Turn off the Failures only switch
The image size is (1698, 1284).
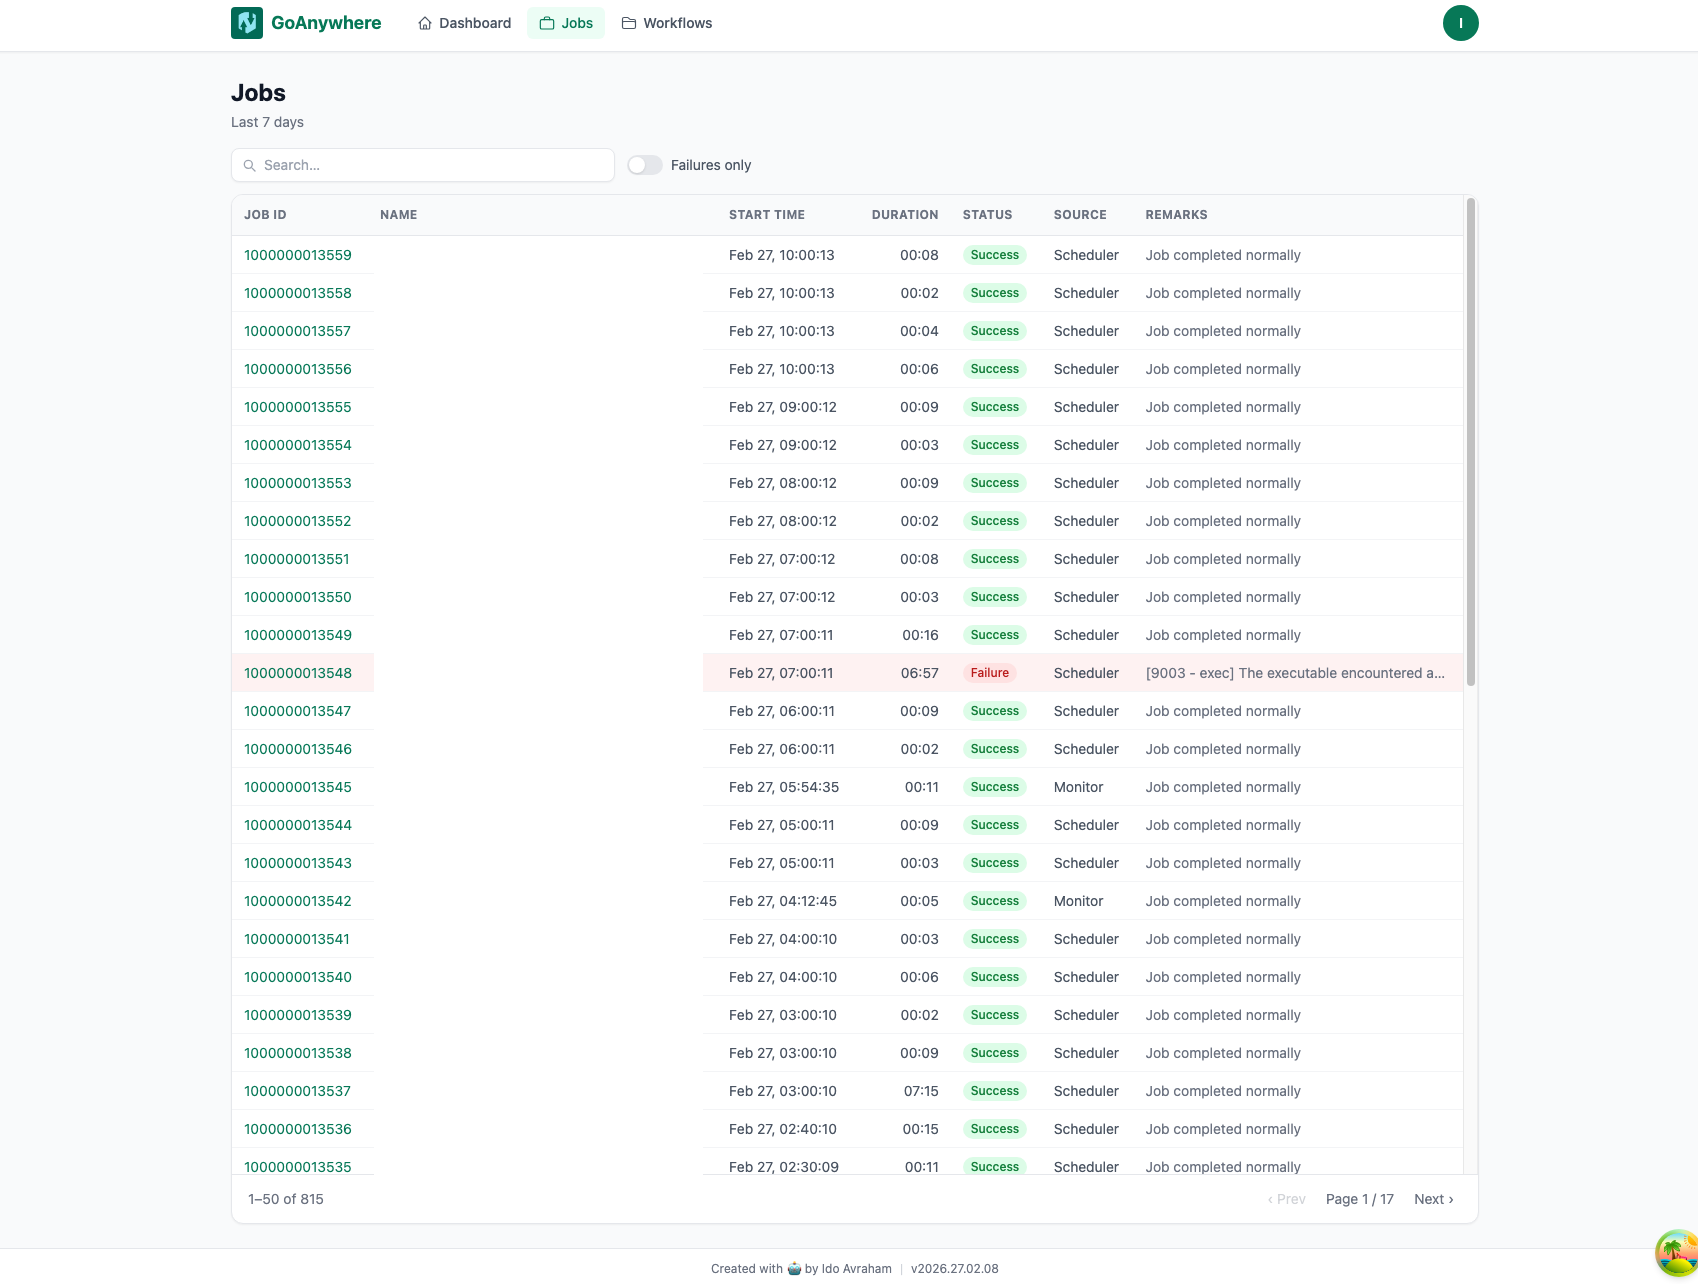point(645,164)
